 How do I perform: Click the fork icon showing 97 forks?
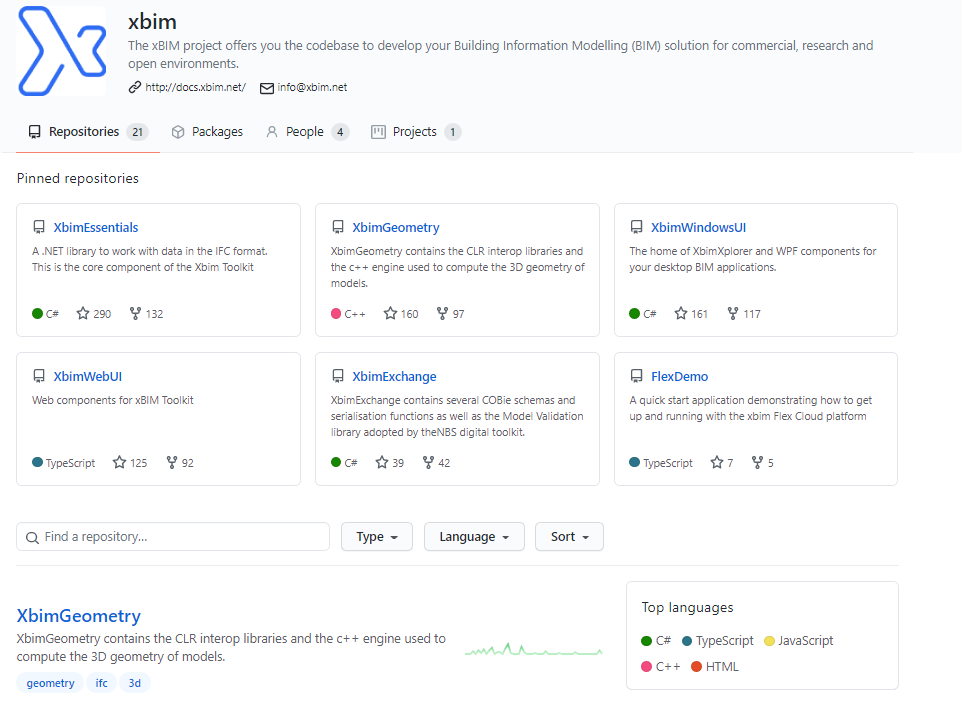tap(442, 313)
